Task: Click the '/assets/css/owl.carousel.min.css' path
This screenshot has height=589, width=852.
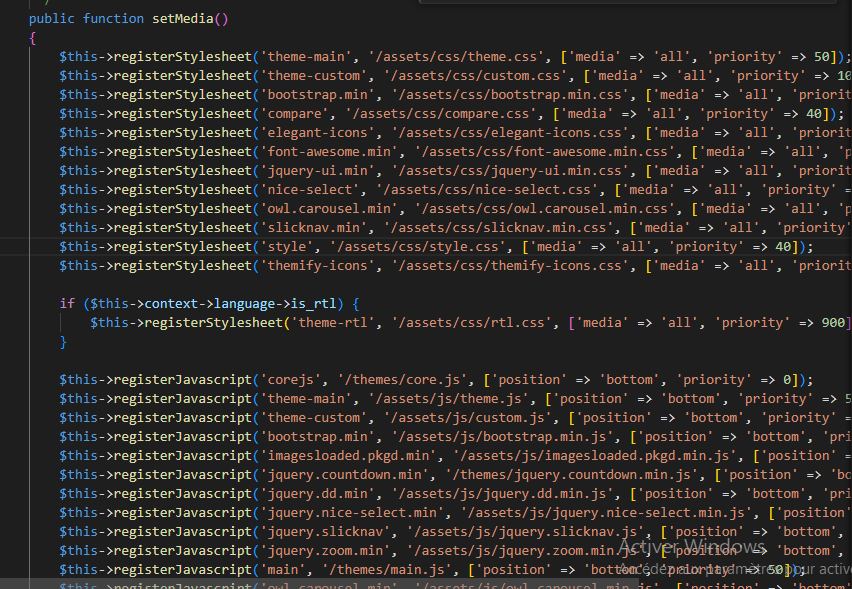Action: point(545,209)
